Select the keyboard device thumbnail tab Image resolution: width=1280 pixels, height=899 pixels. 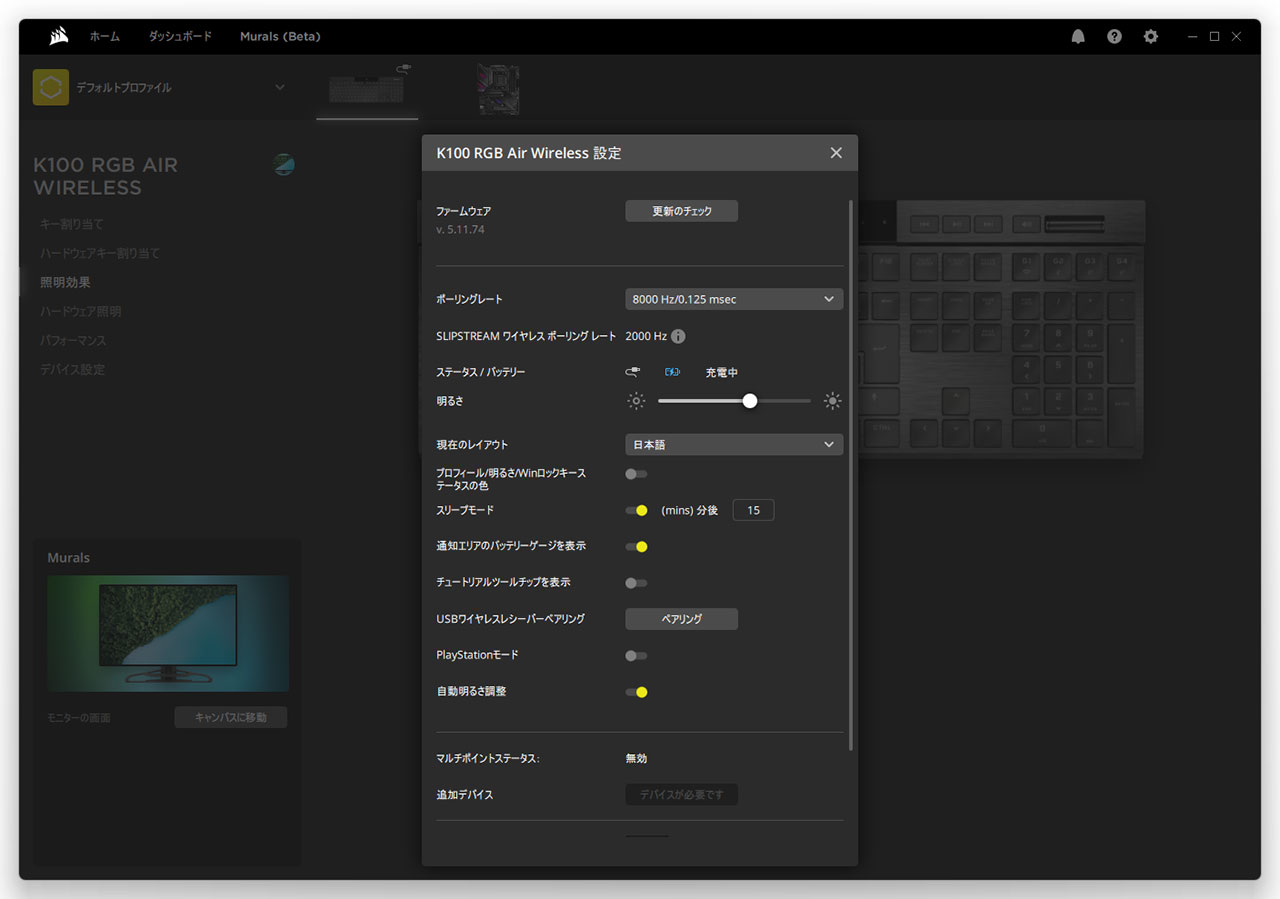point(367,88)
